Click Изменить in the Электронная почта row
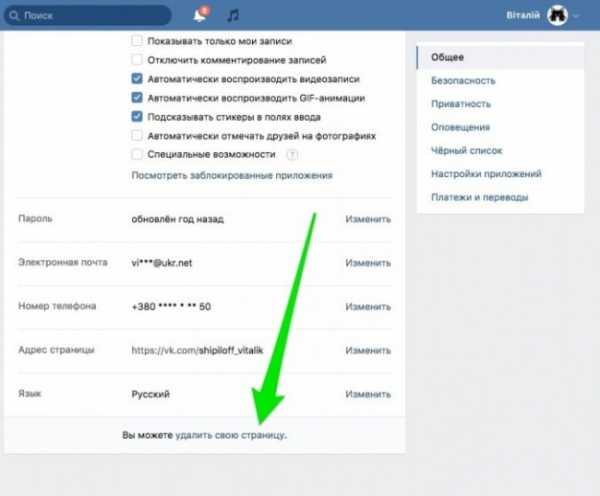The height and width of the screenshot is (496, 600). coord(368,263)
